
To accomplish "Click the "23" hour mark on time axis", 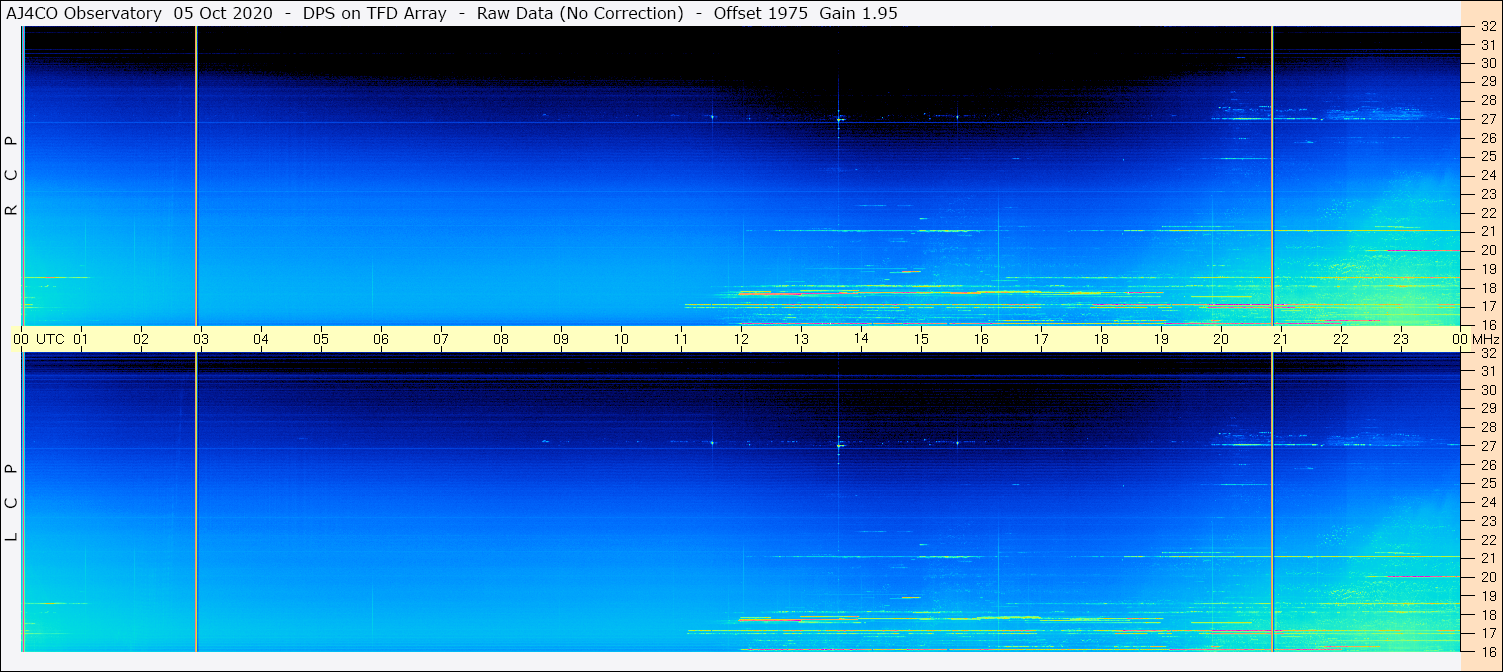I will 1401,339.
